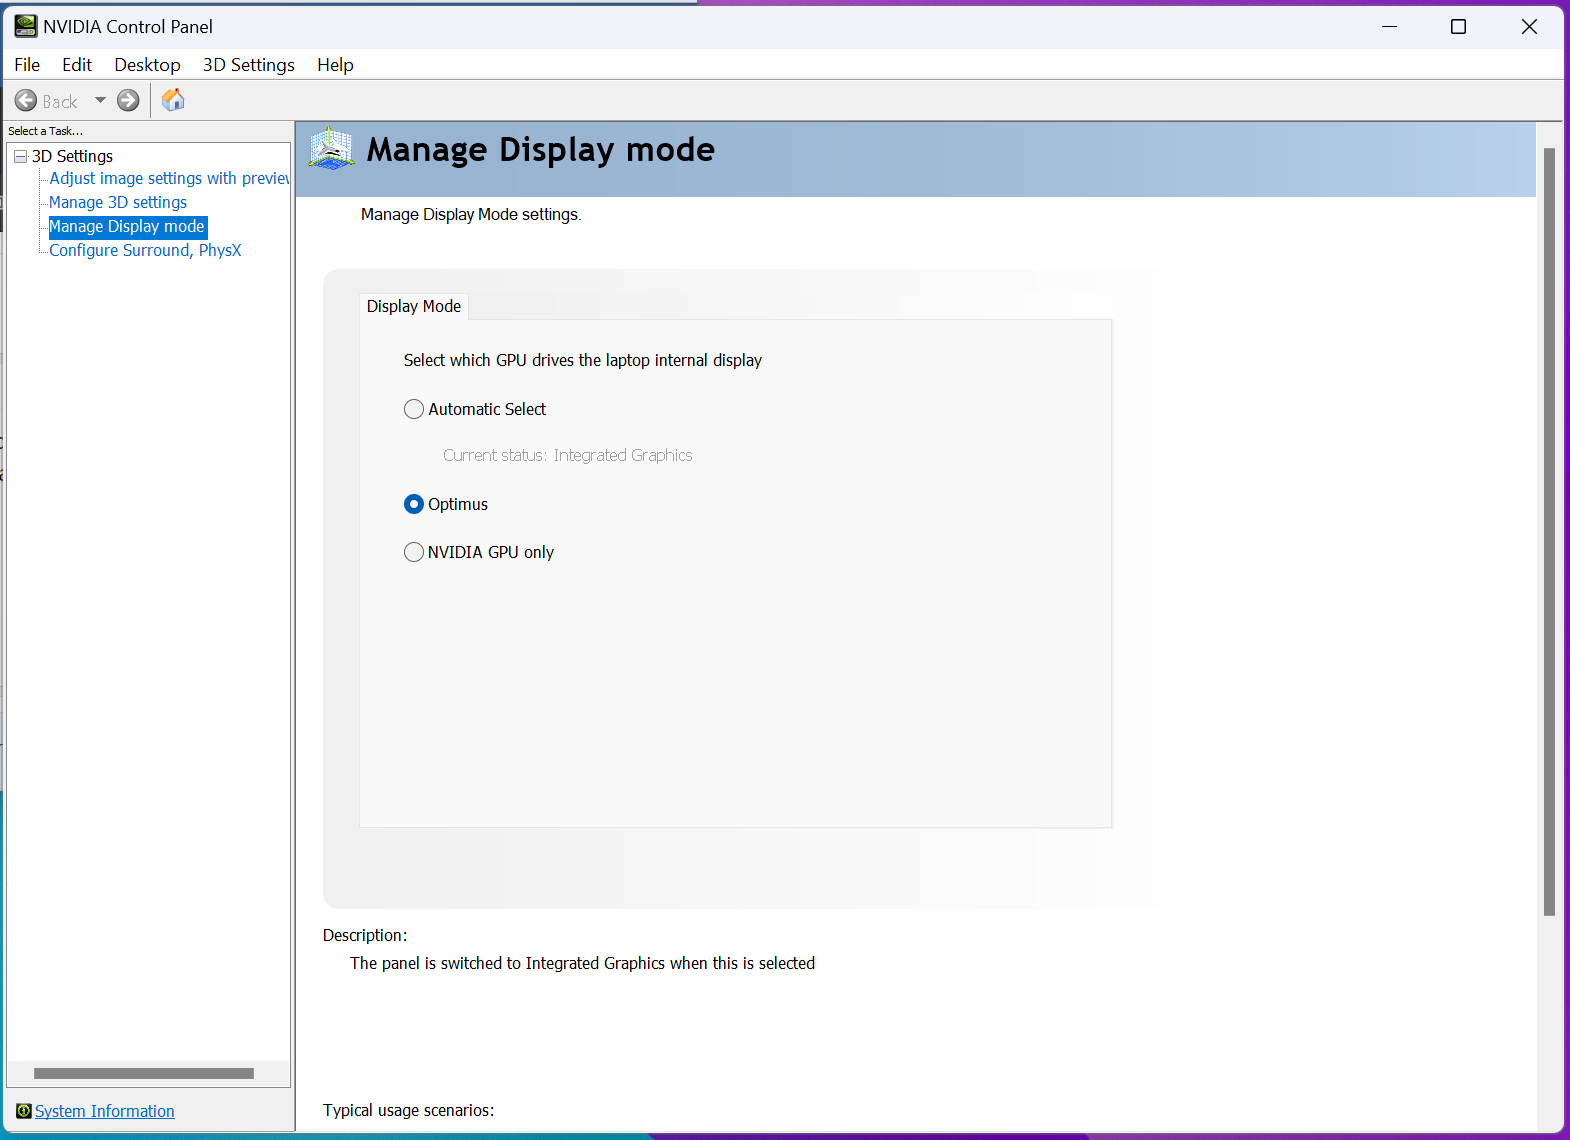Click the 'Description:' label
Screen dimensions: 1570x1140
(x=365, y=935)
